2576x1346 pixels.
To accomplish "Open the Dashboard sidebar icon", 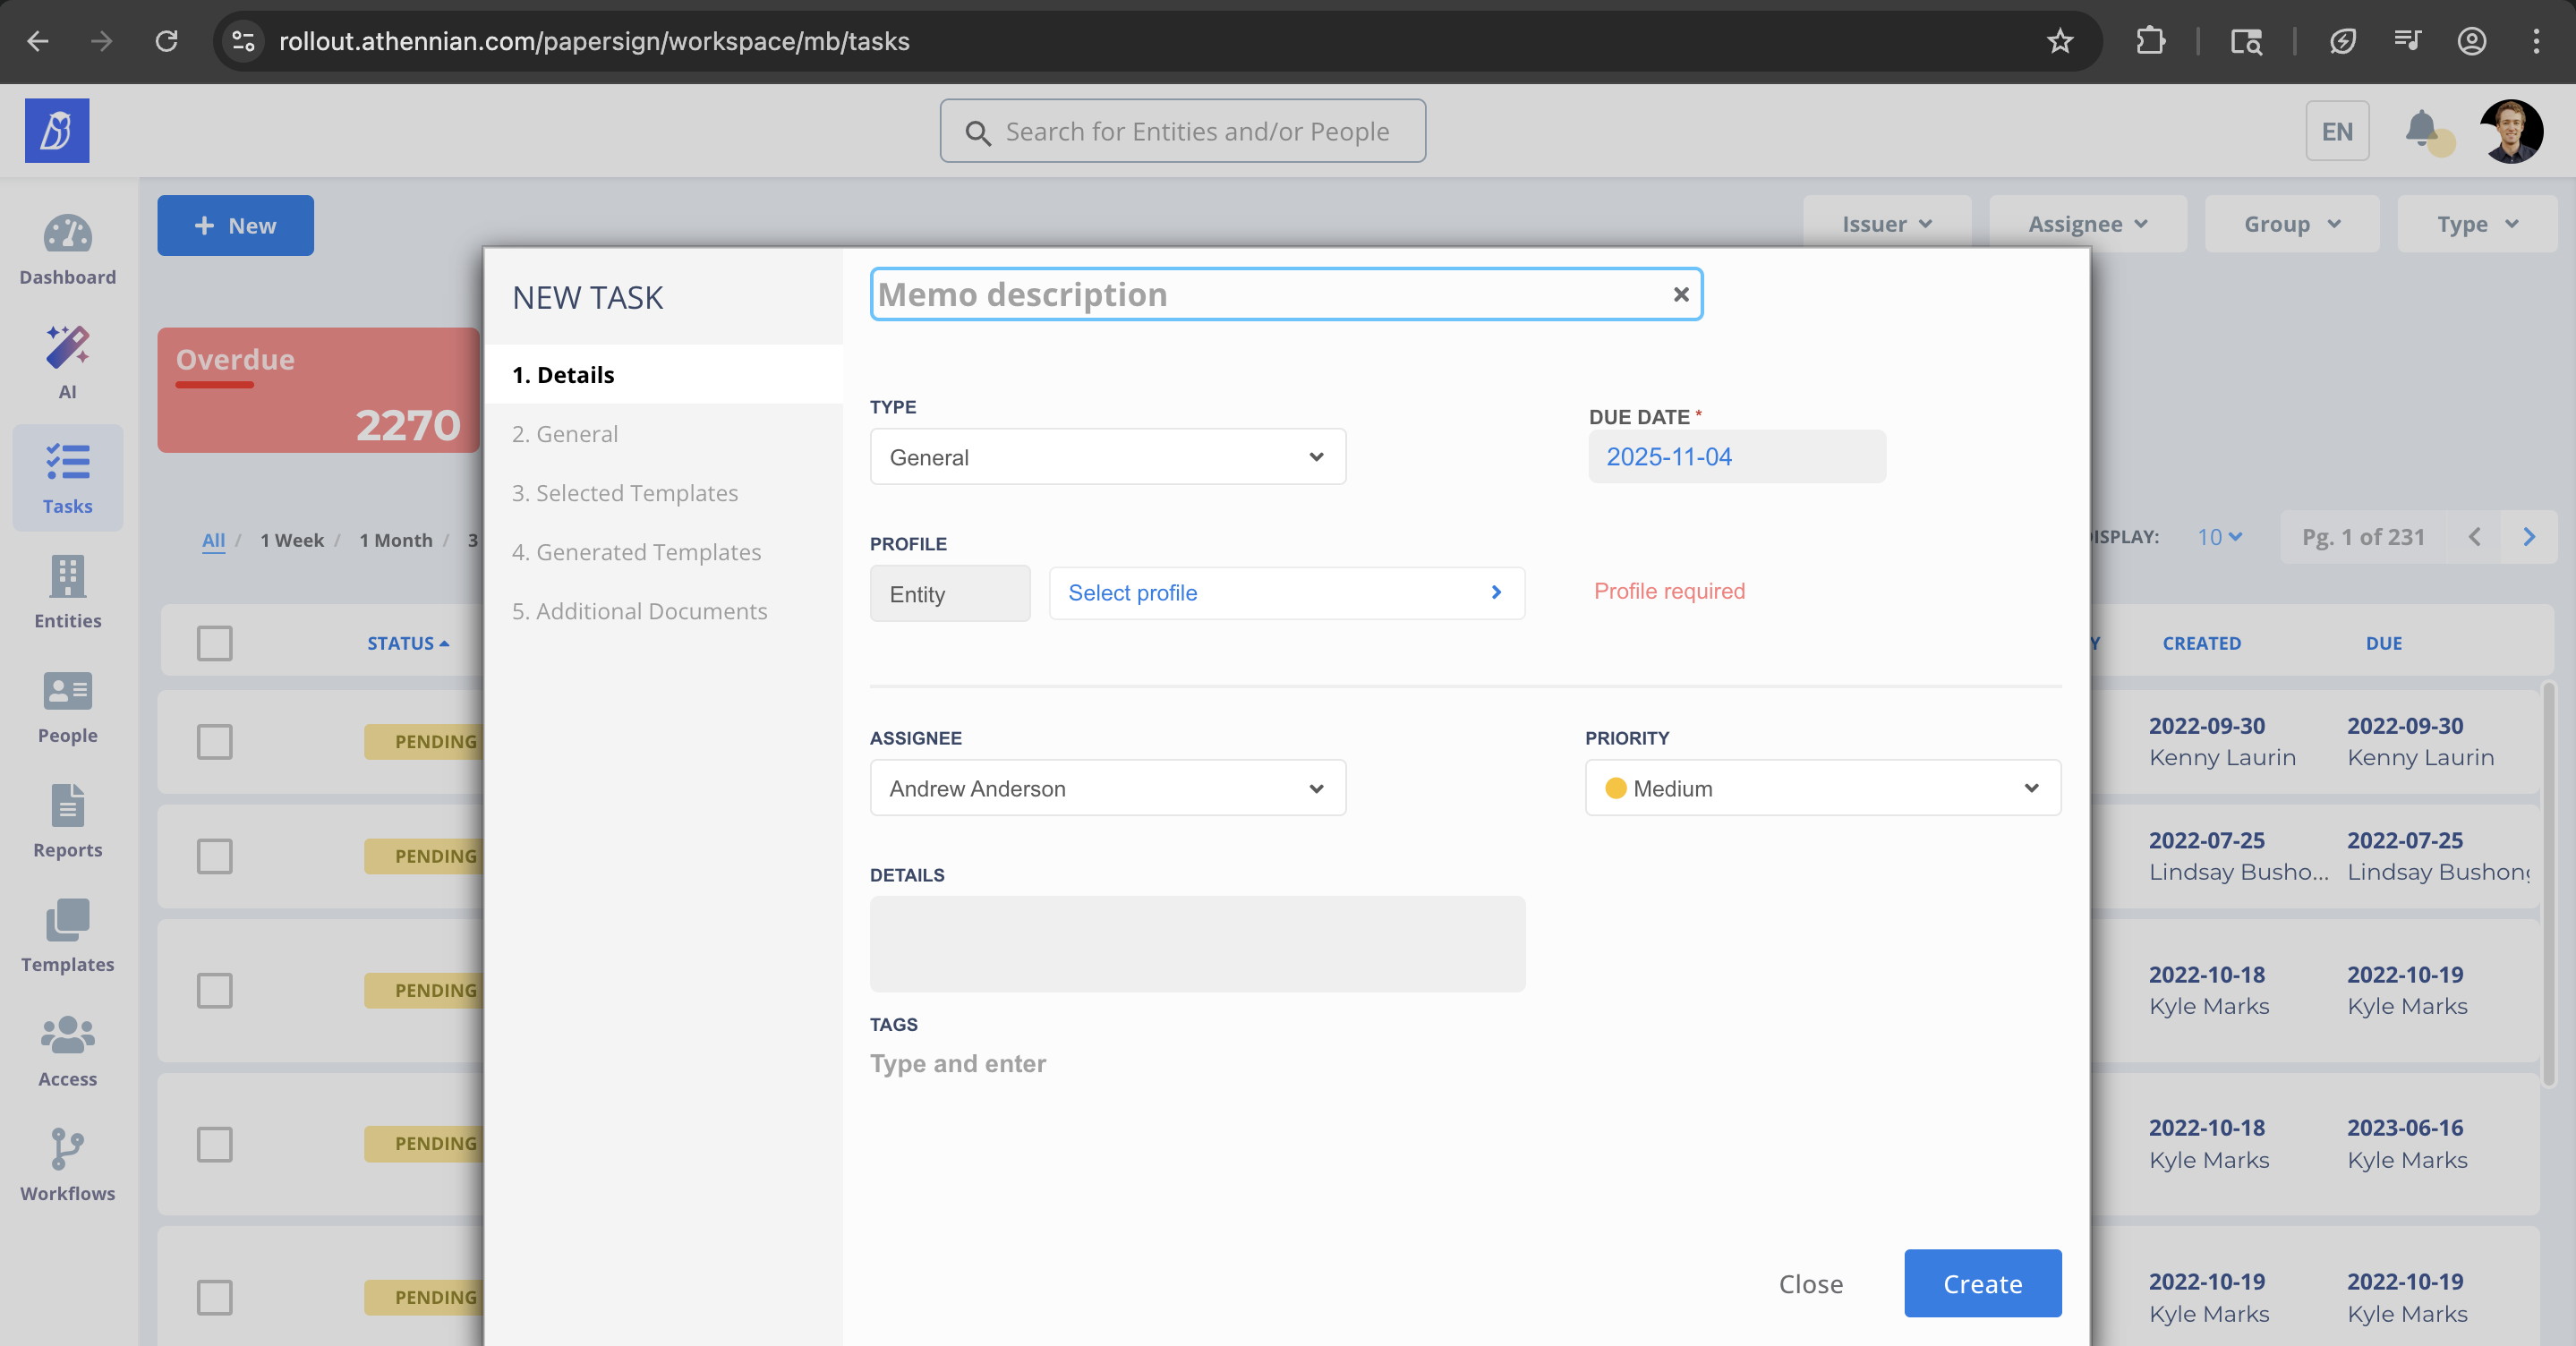I will click(x=67, y=235).
